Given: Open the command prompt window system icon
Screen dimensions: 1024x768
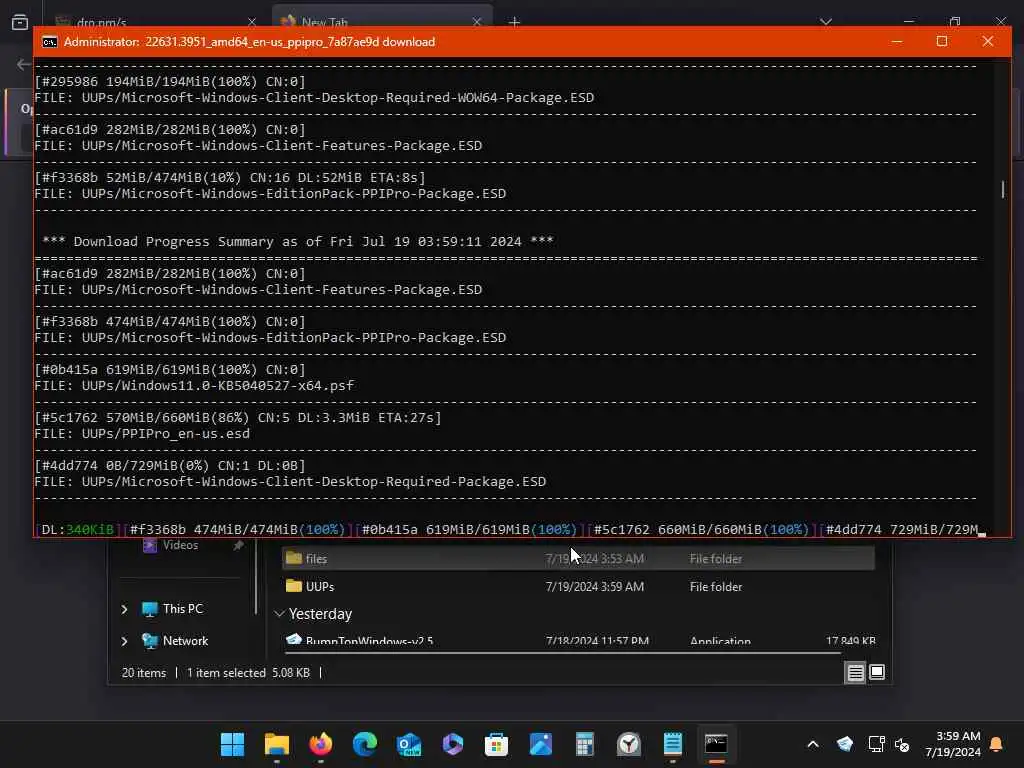Looking at the screenshot, I should tap(50, 42).
